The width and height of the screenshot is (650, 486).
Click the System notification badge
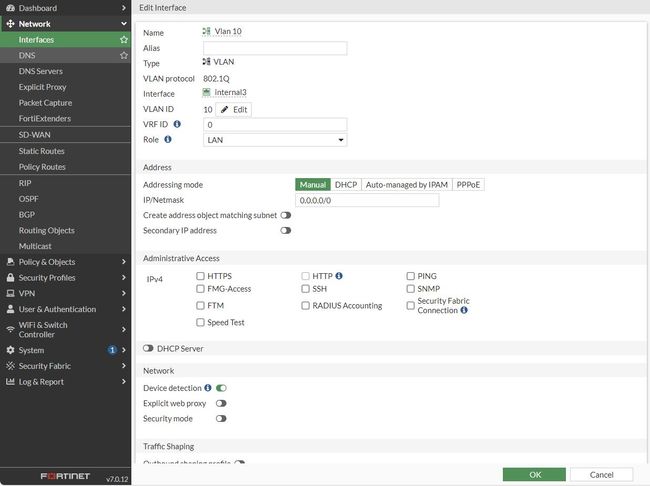coord(112,350)
